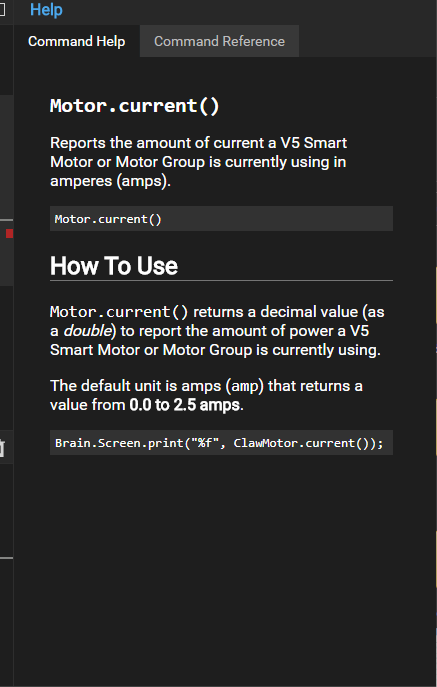
Task: Click inline Motor.current() in How To Use paragraph
Action: coord(119,312)
